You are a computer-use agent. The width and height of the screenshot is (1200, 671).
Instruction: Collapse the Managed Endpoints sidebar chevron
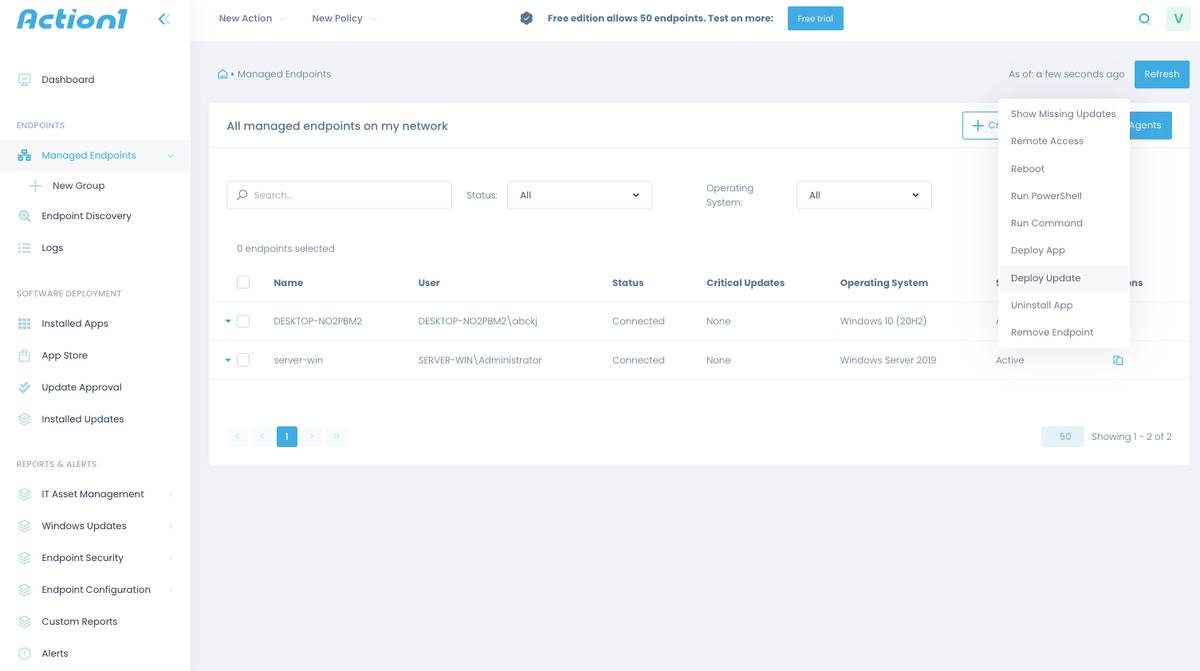point(170,156)
